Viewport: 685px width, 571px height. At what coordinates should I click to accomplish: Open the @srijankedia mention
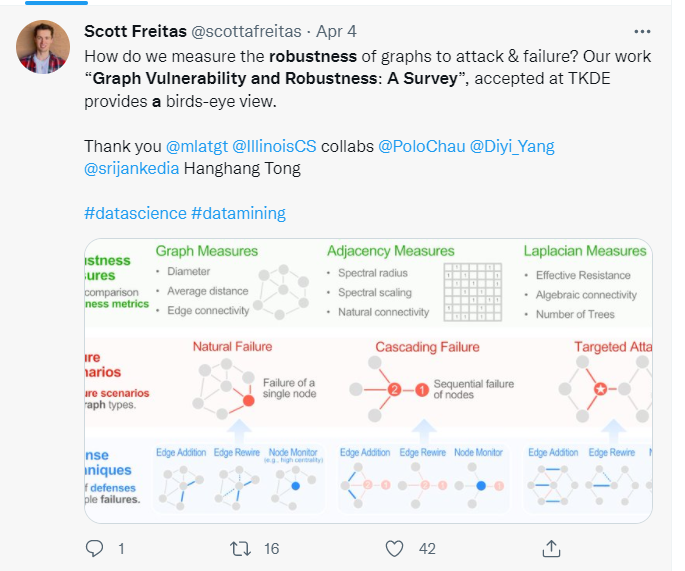click(x=131, y=168)
